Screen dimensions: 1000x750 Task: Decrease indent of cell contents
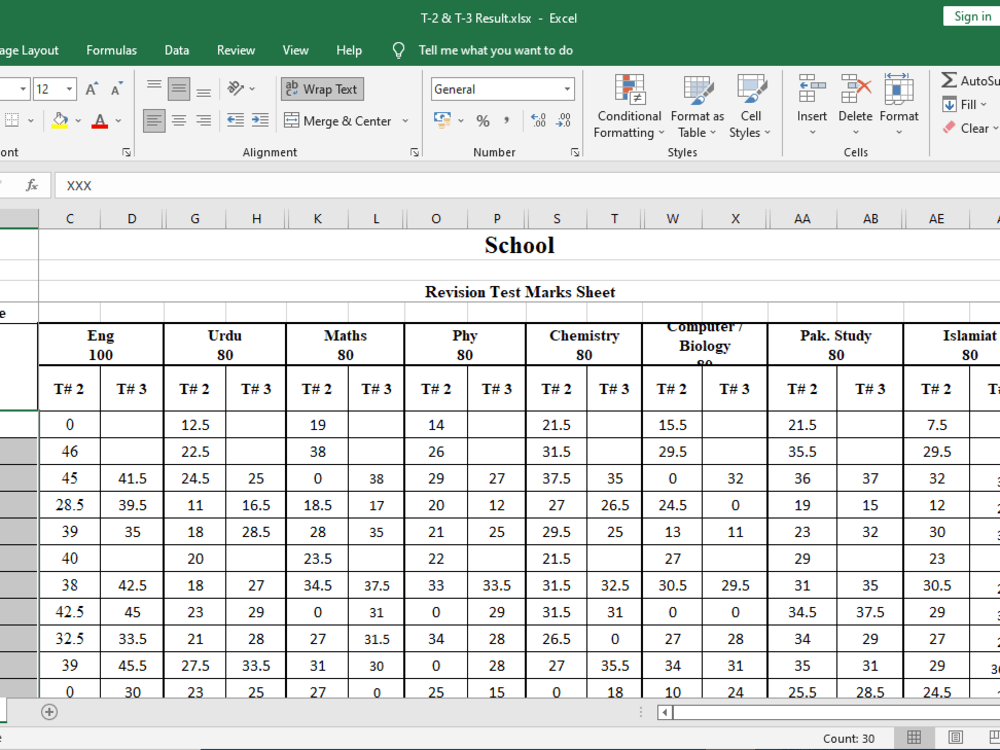click(x=235, y=120)
